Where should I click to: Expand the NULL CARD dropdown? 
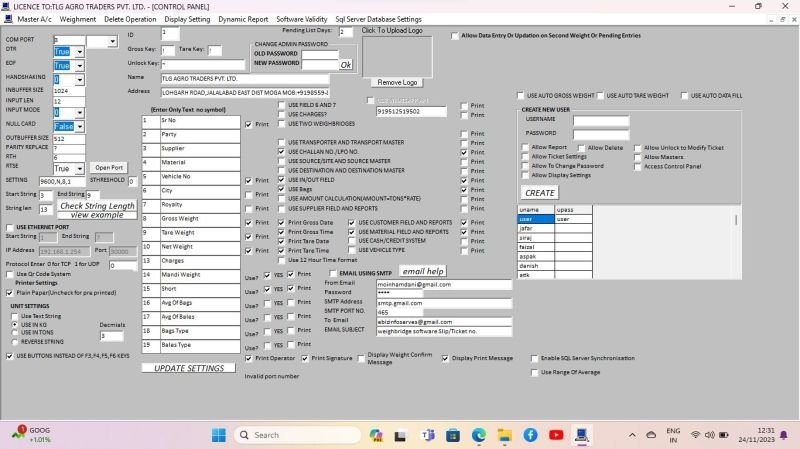pyautogui.click(x=80, y=127)
